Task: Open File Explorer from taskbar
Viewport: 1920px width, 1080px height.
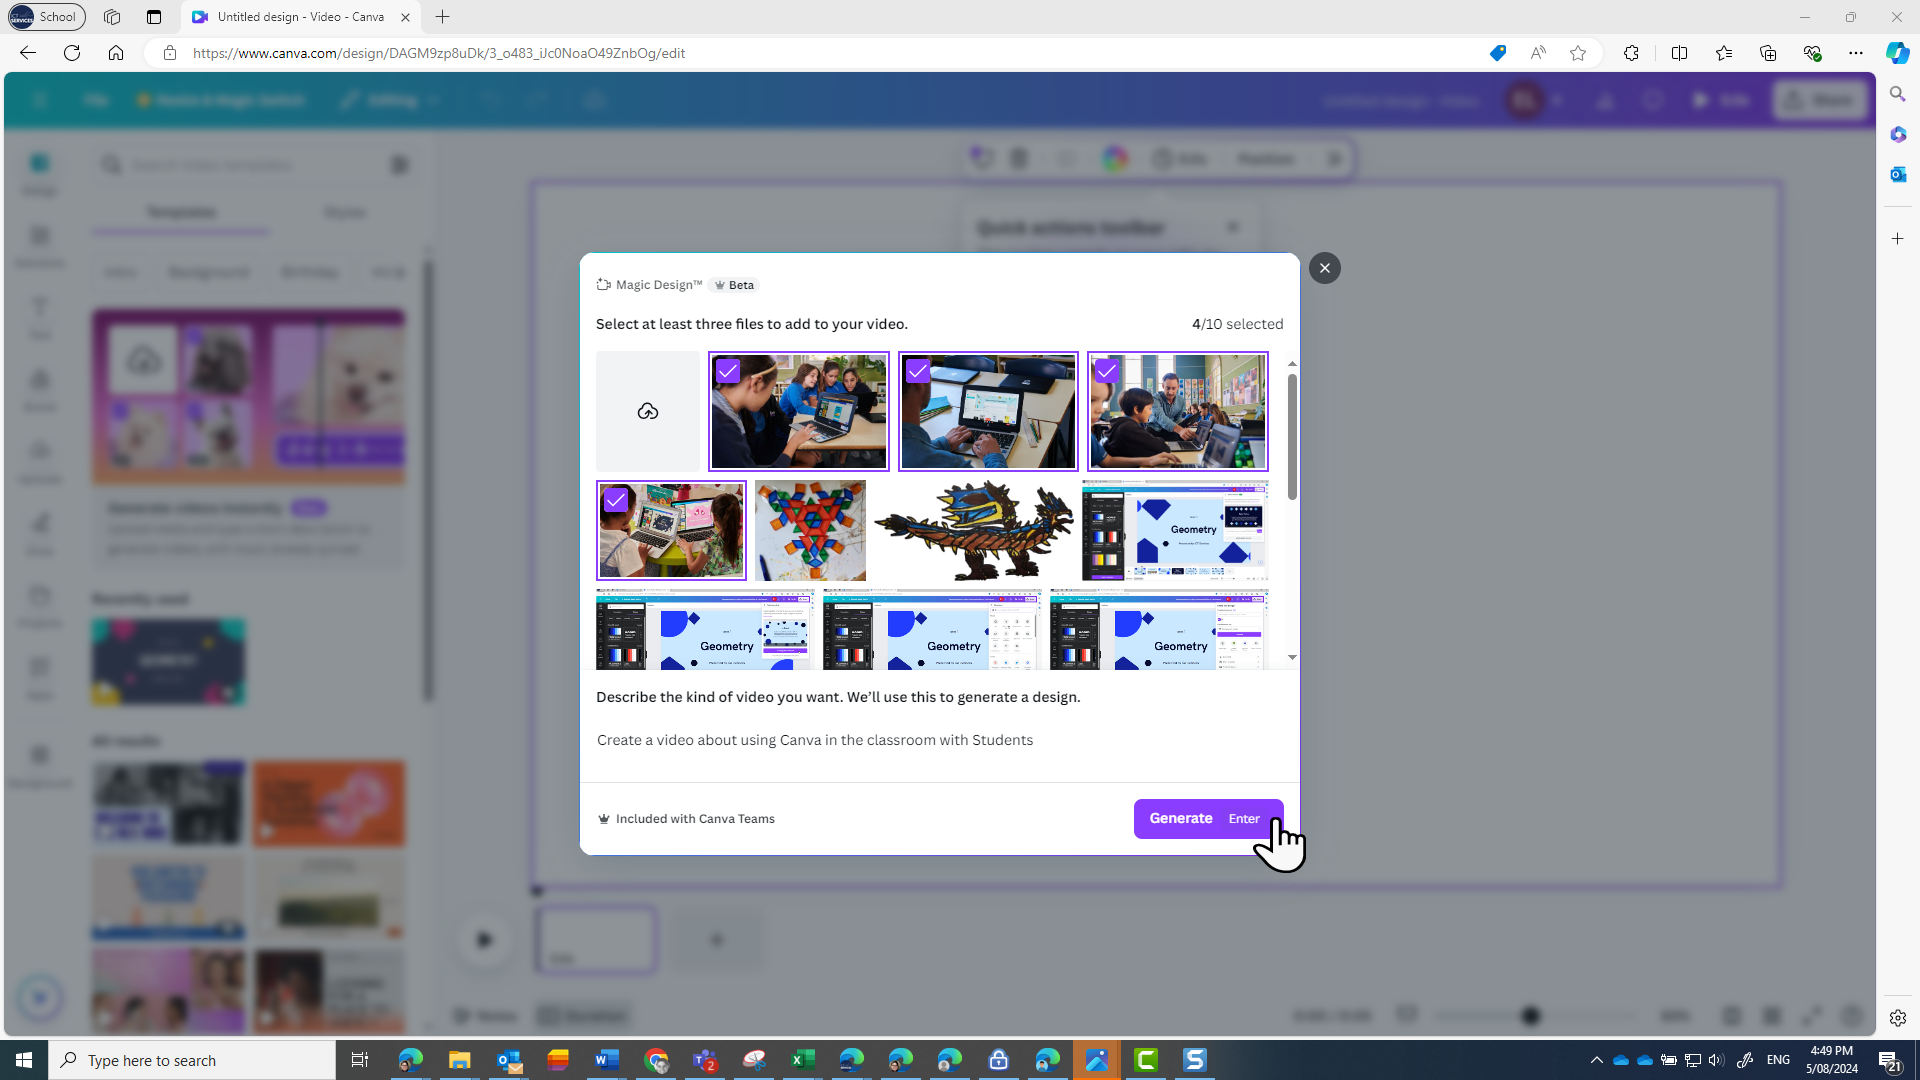Action: click(x=459, y=1060)
